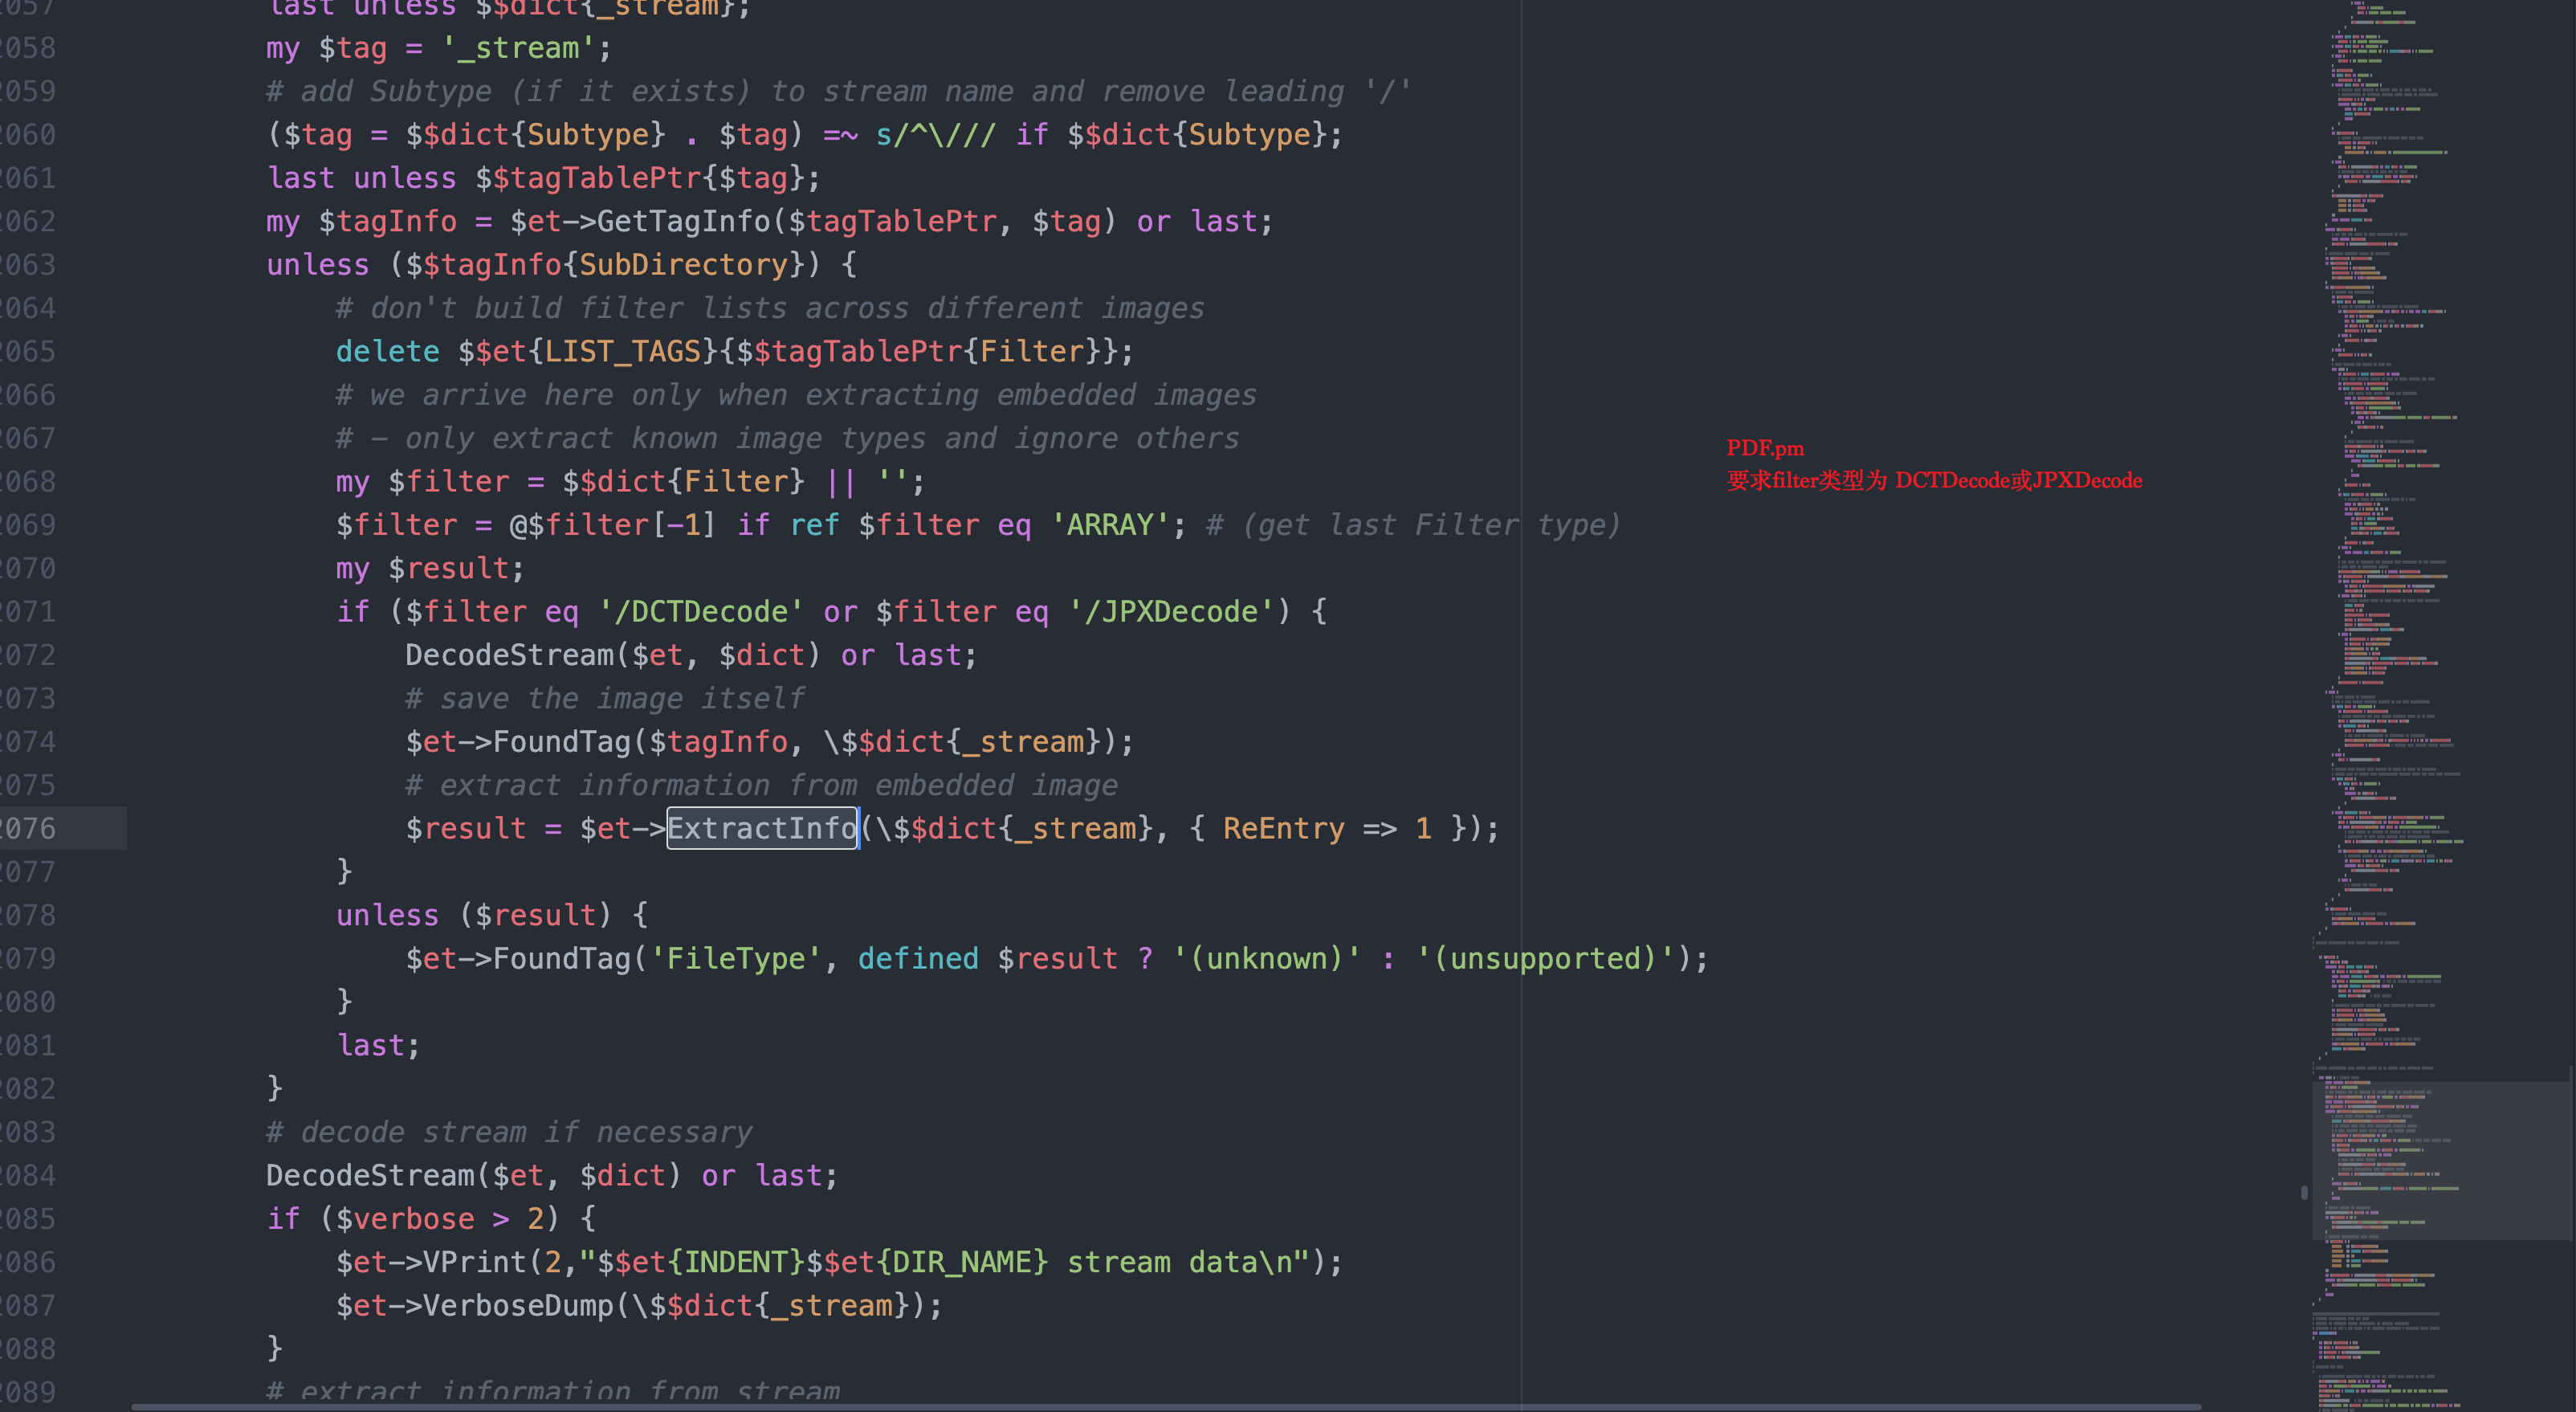This screenshot has width=2576, height=1412.
Task: Click the minimap viewport highlight region
Action: 2442,1160
